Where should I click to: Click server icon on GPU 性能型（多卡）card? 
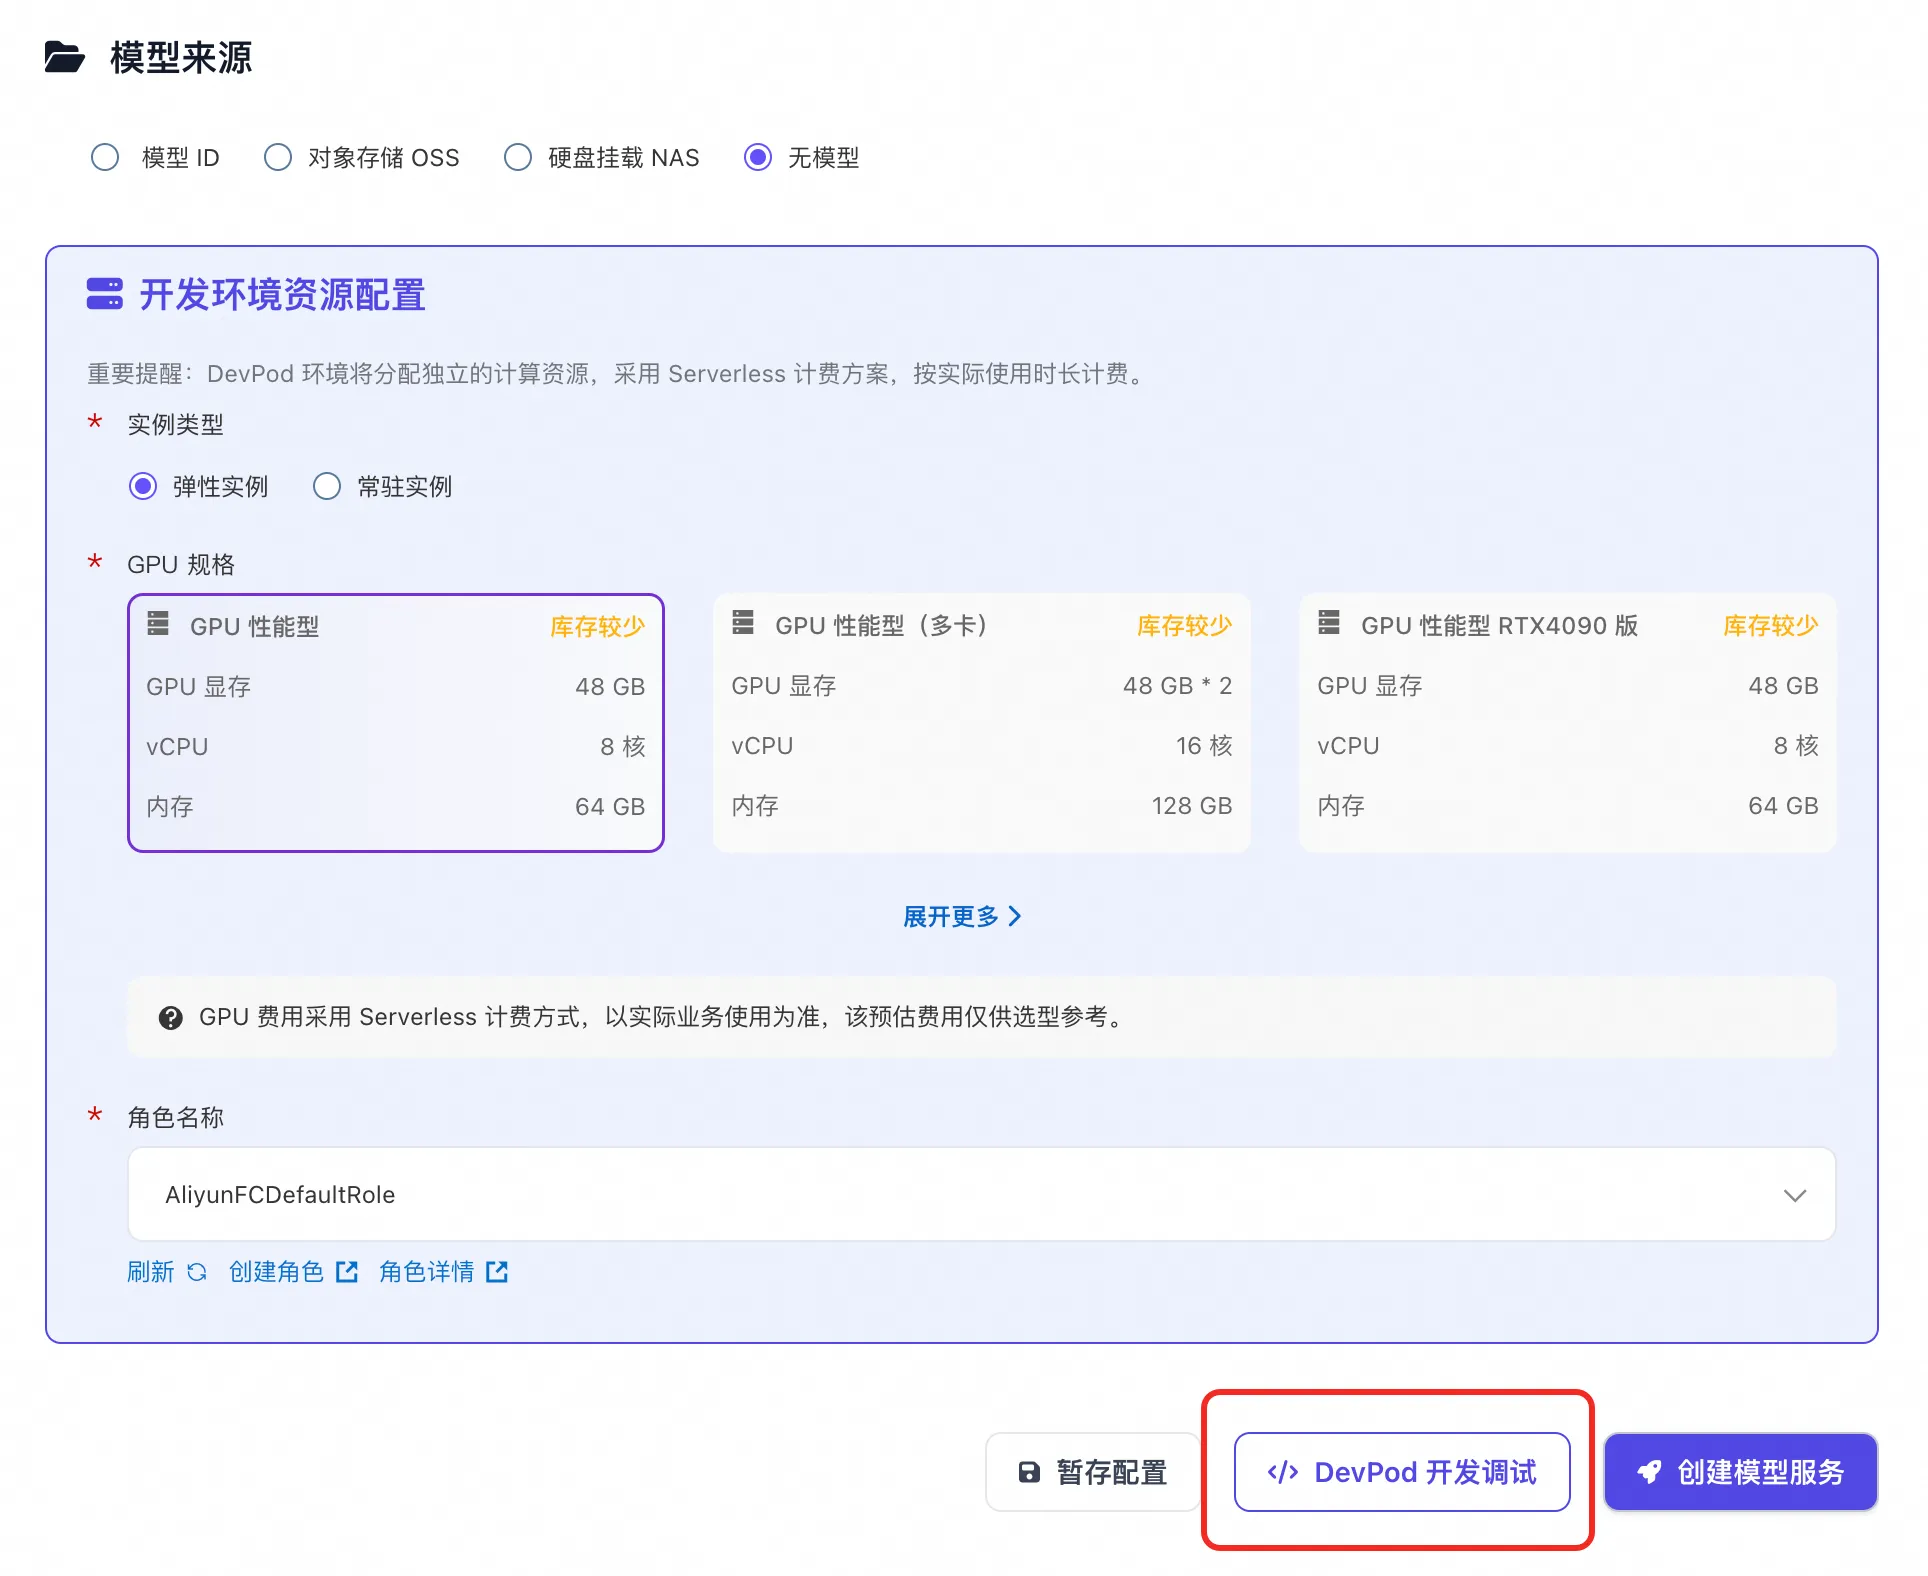(743, 623)
